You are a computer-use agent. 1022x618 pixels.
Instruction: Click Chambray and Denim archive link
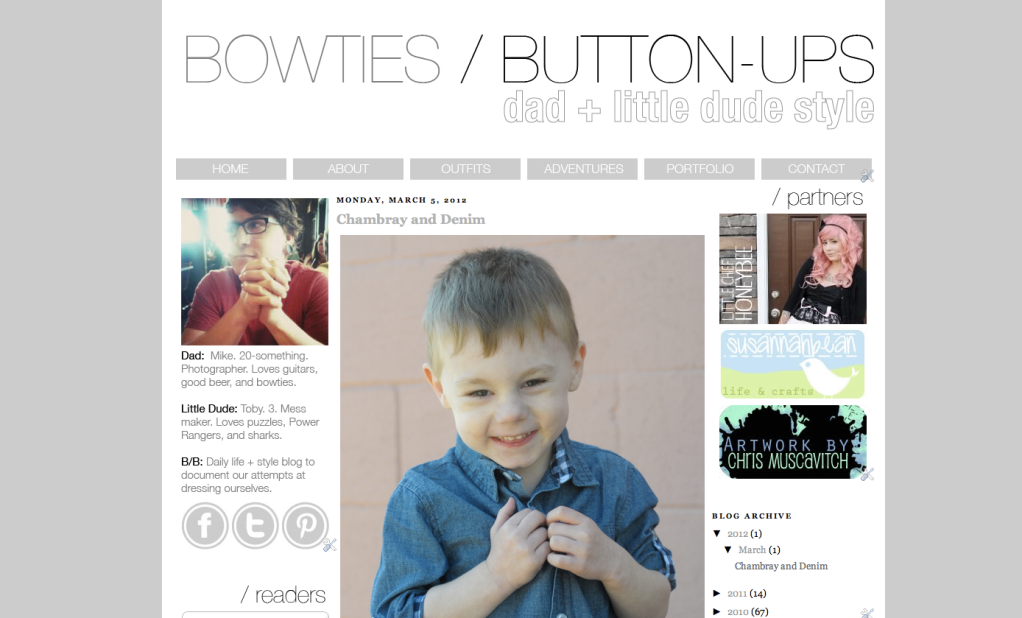coord(781,566)
